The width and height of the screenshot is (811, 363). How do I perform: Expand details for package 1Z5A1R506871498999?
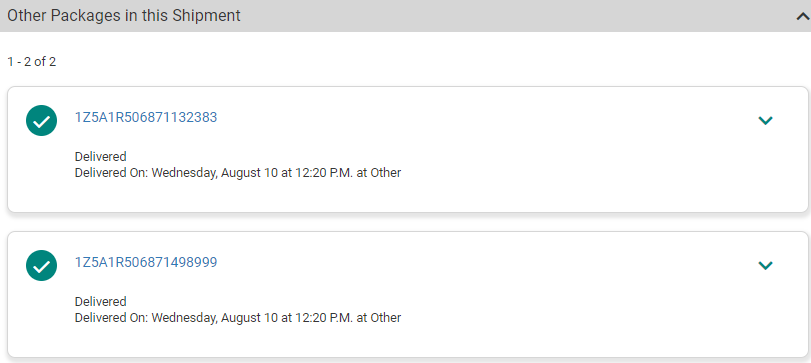pyautogui.click(x=765, y=265)
